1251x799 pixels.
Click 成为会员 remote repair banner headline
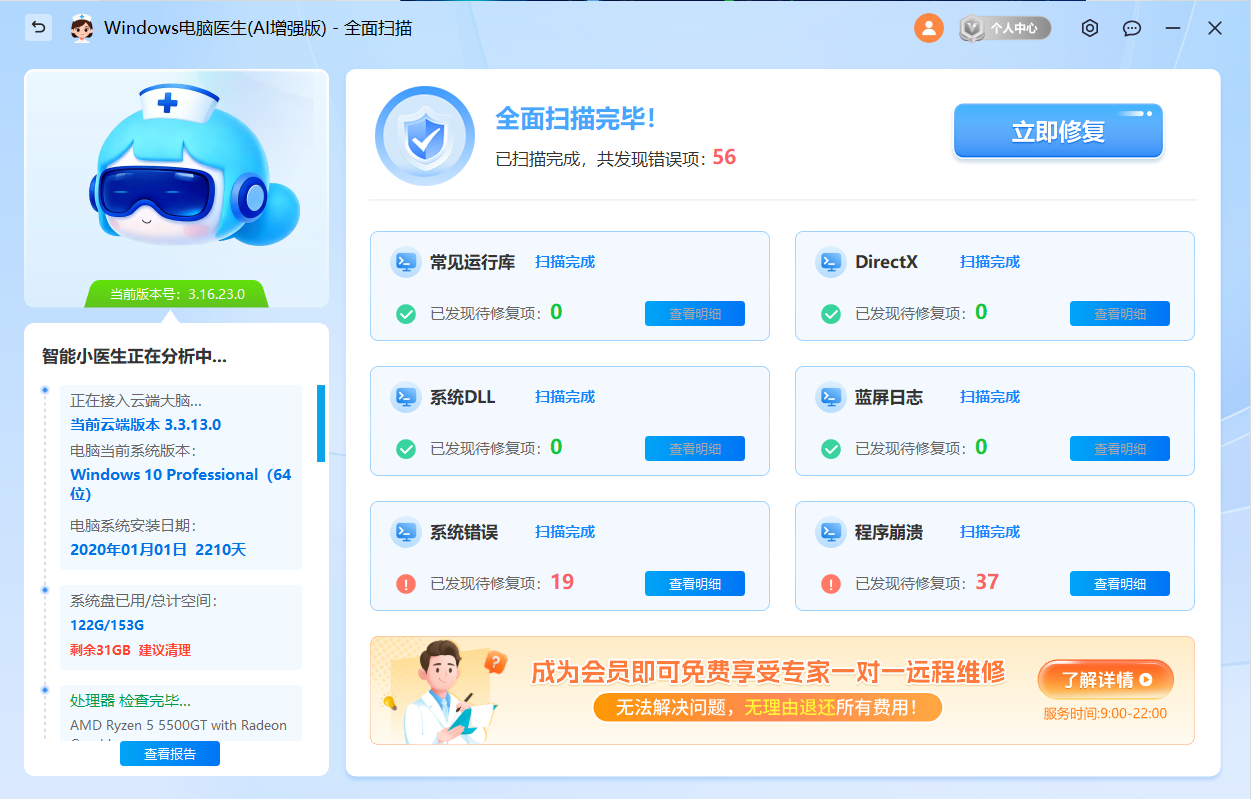(x=768, y=672)
